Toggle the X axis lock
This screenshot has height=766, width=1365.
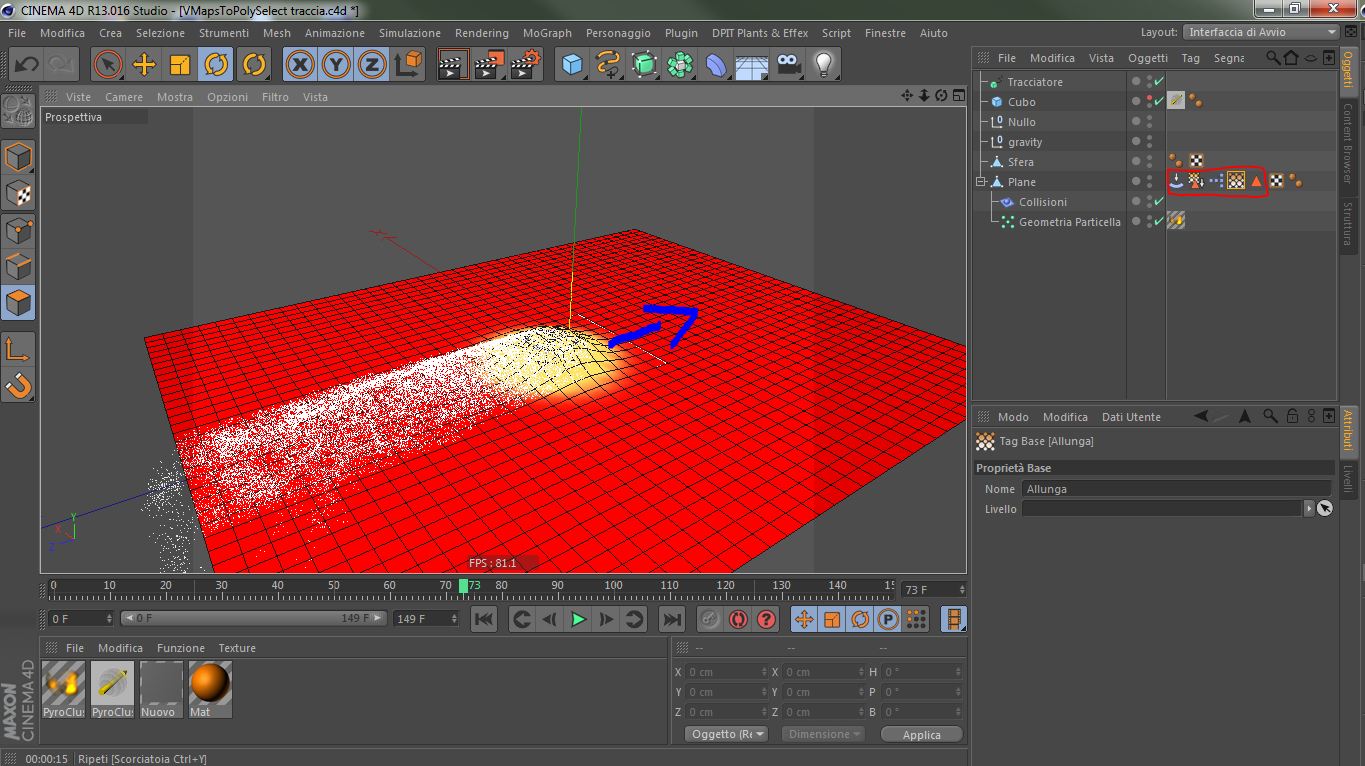tap(299, 65)
